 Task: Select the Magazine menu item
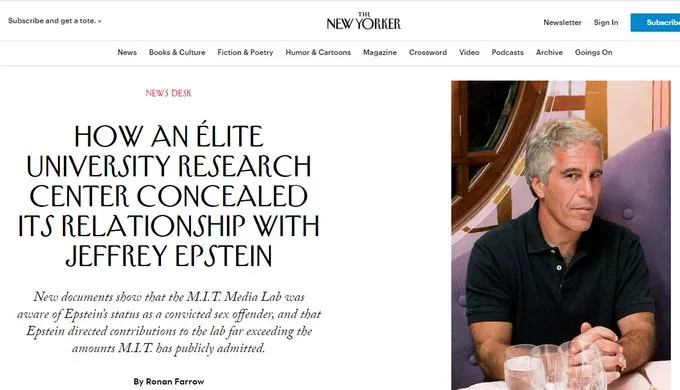point(380,52)
